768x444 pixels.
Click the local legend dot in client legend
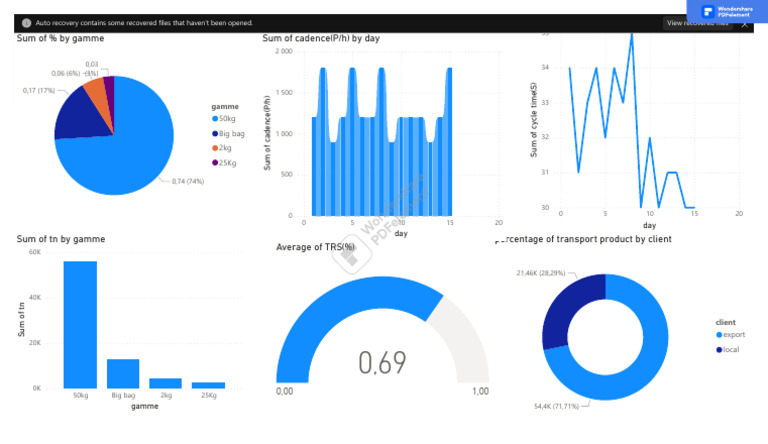719,349
